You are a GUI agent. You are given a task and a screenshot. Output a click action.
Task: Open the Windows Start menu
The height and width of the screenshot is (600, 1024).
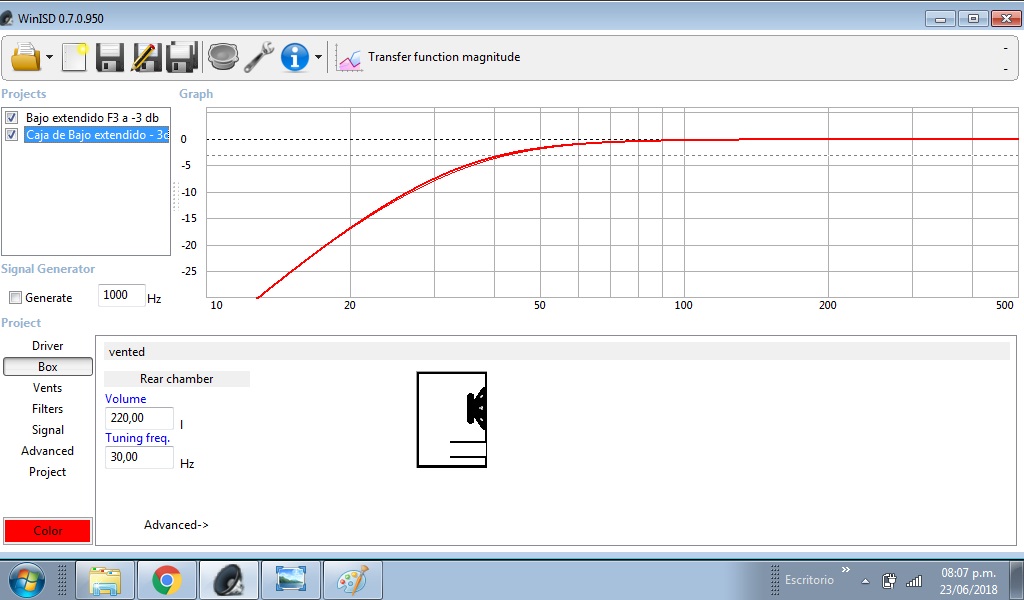(26, 580)
